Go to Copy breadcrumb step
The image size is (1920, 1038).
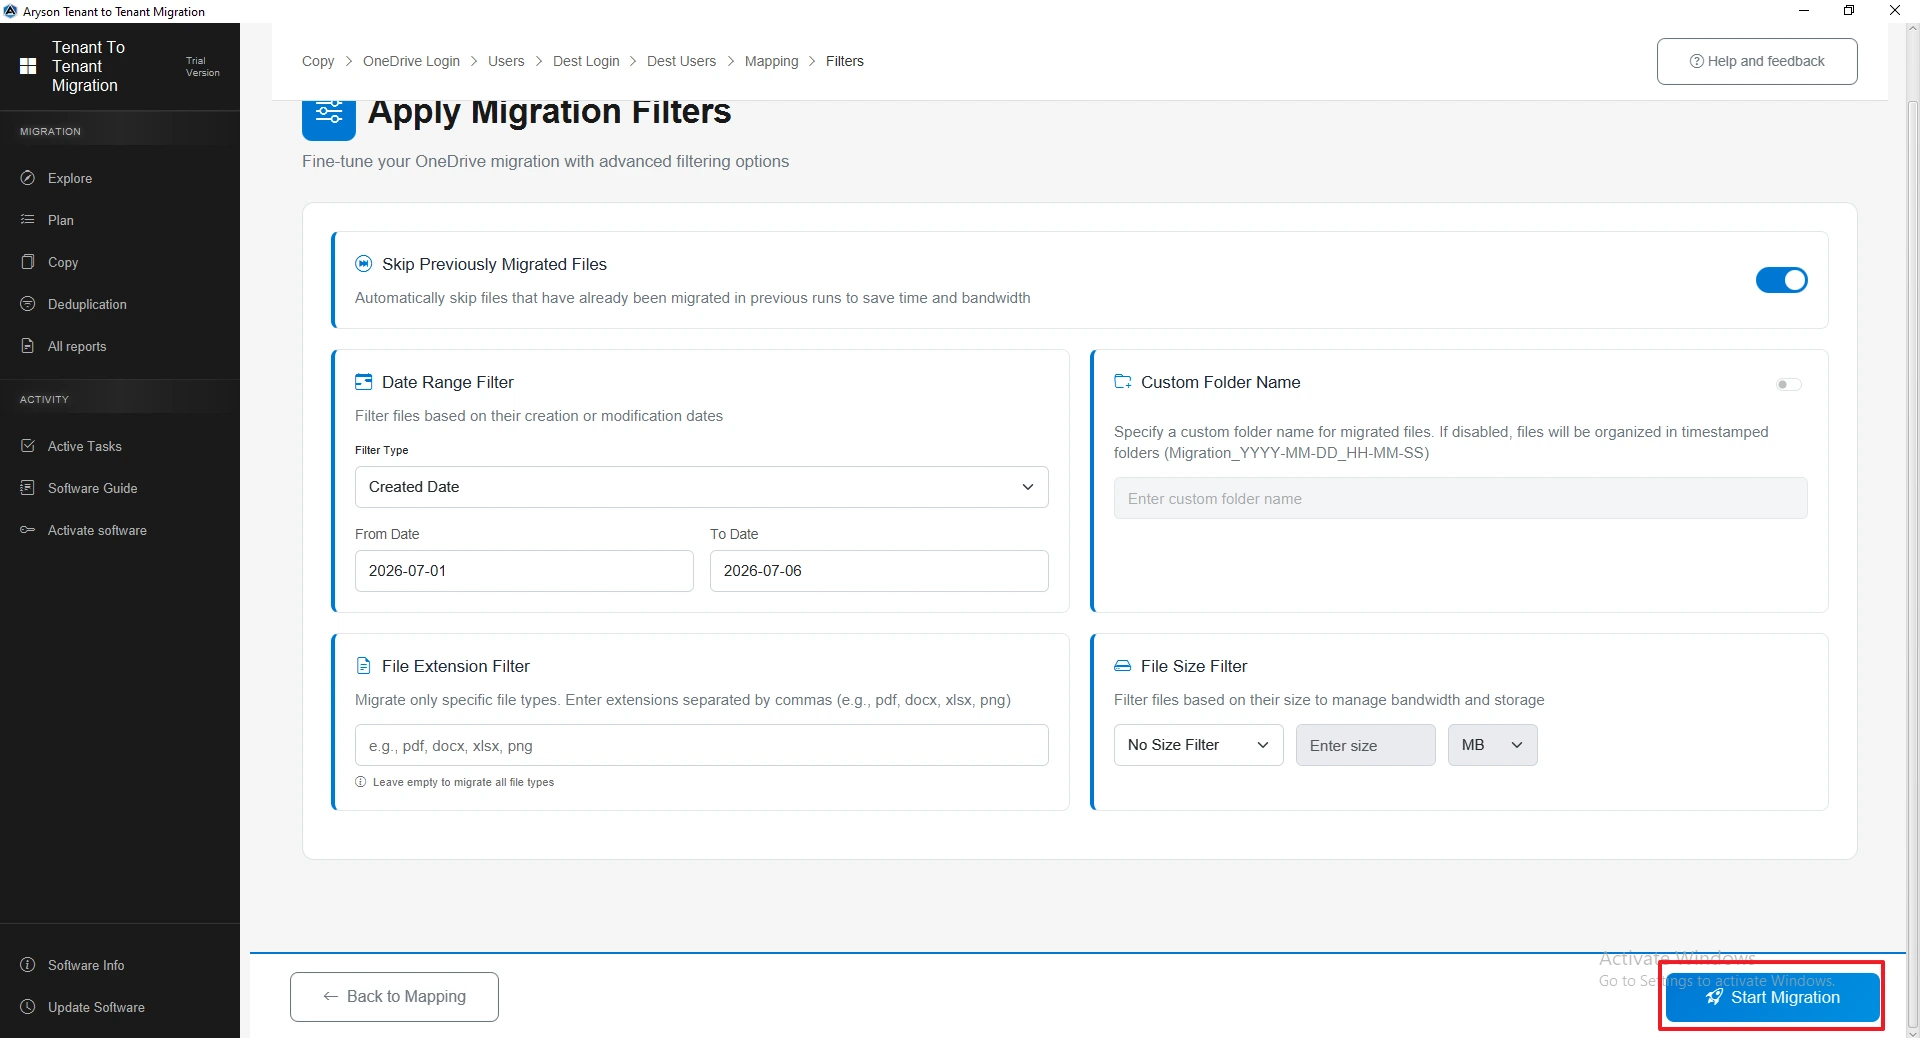click(318, 61)
